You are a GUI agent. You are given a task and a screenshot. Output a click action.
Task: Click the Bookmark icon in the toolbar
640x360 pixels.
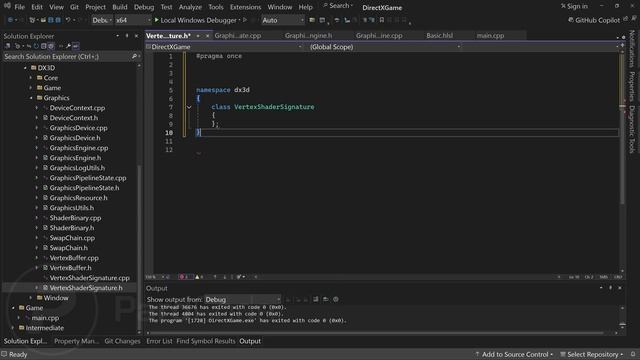click(x=382, y=20)
